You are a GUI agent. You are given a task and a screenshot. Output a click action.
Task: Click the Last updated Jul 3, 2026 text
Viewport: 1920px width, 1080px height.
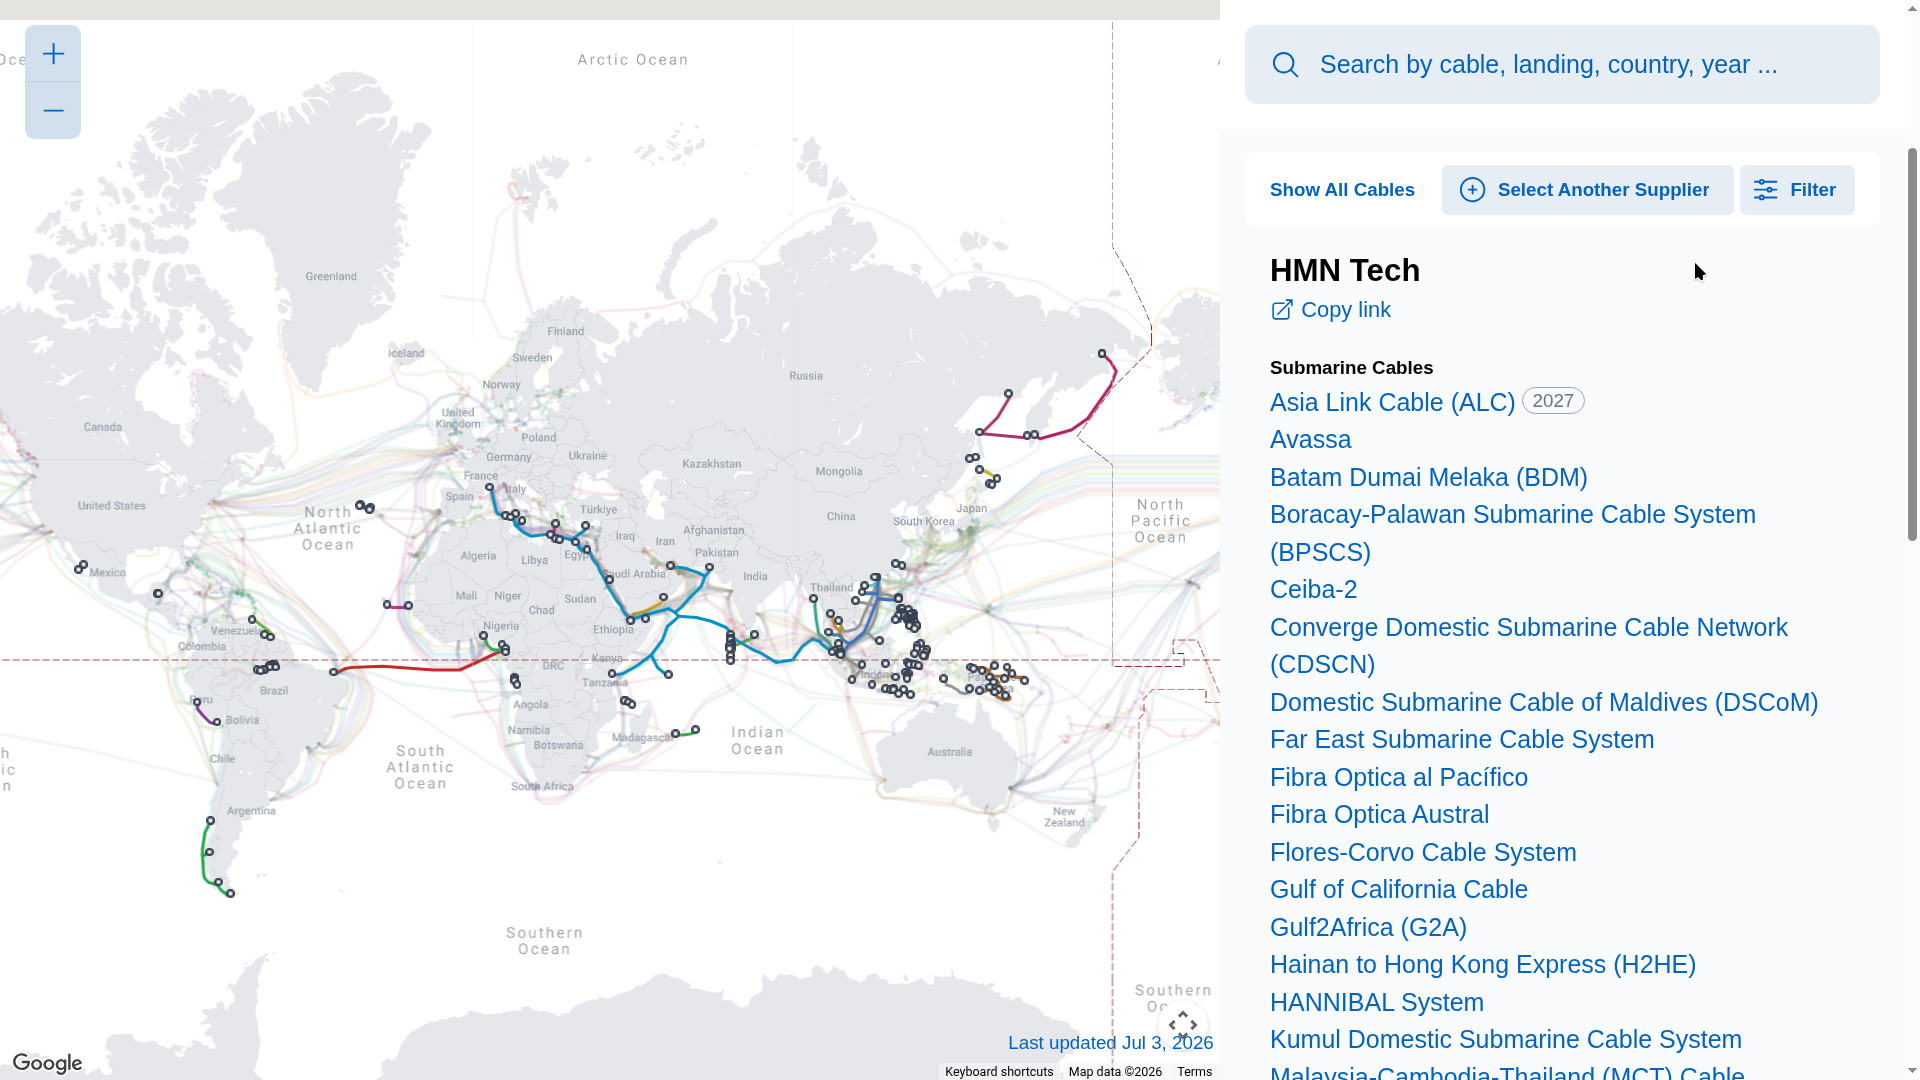point(1110,1043)
